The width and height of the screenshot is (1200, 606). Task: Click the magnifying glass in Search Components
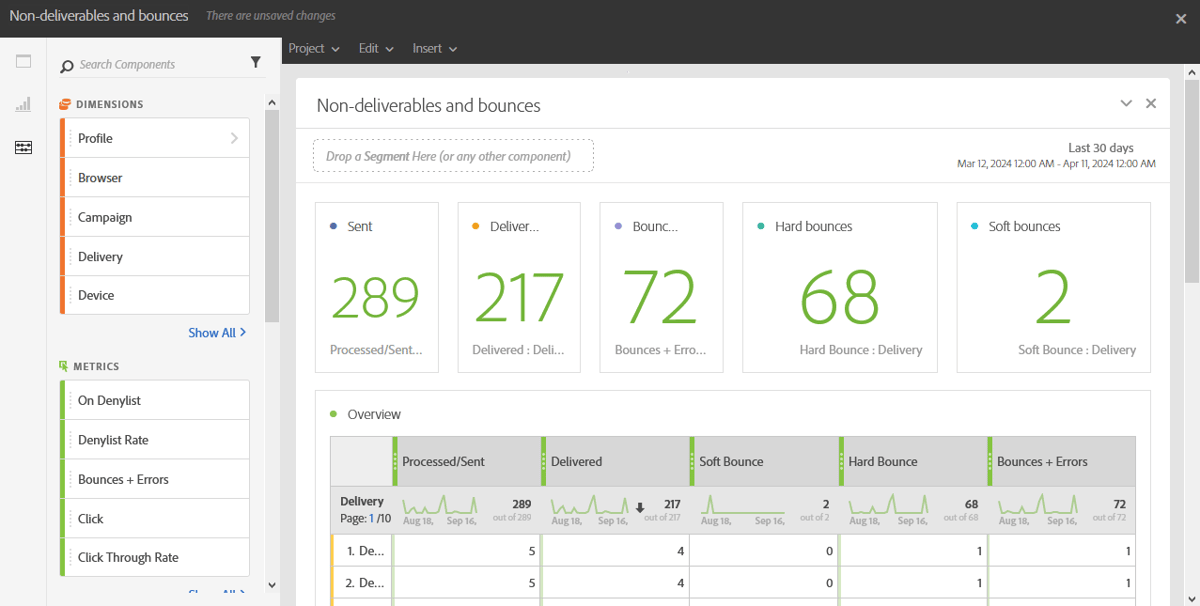pyautogui.click(x=67, y=64)
